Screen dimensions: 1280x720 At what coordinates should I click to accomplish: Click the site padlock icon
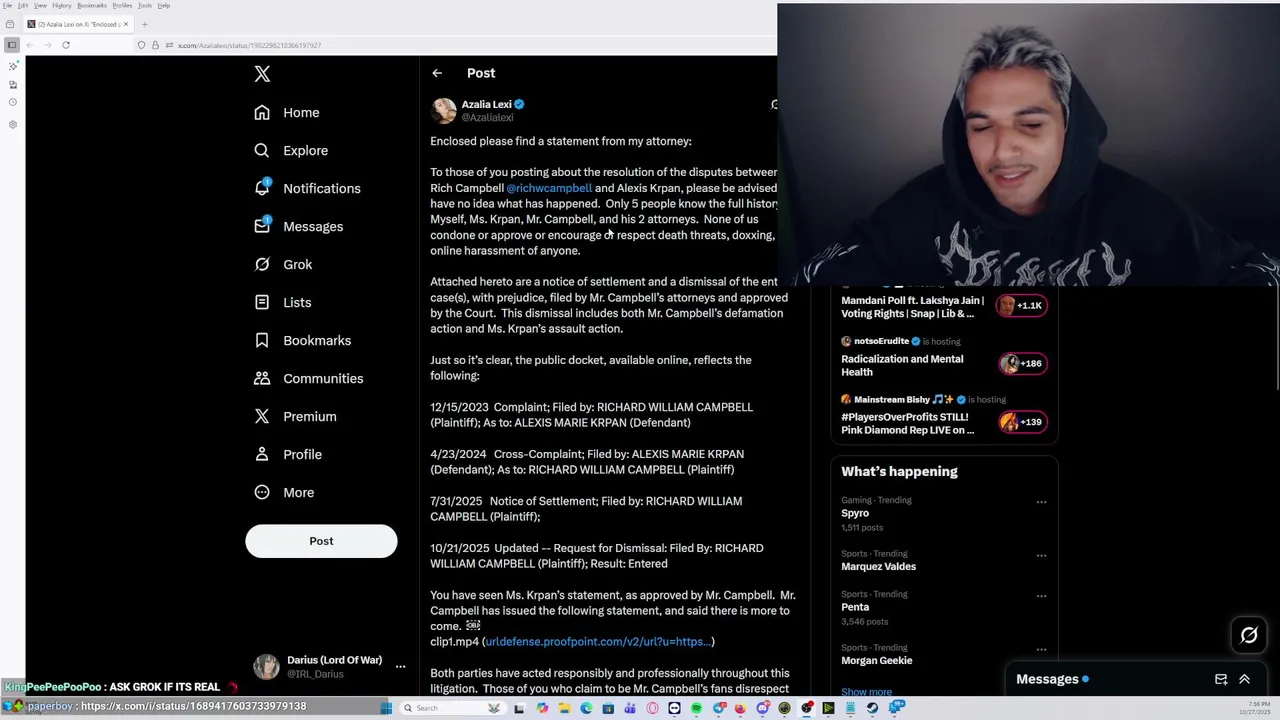pos(155,45)
